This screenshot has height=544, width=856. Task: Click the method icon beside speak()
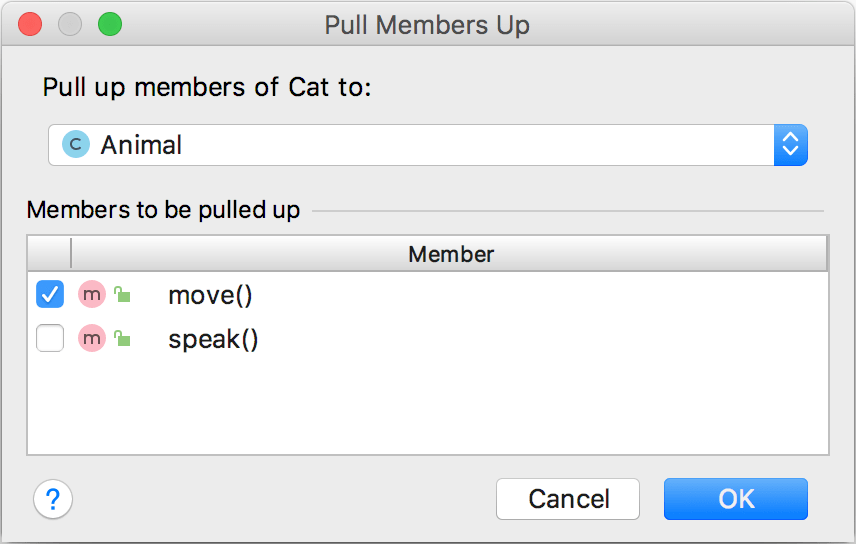pyautogui.click(x=92, y=340)
